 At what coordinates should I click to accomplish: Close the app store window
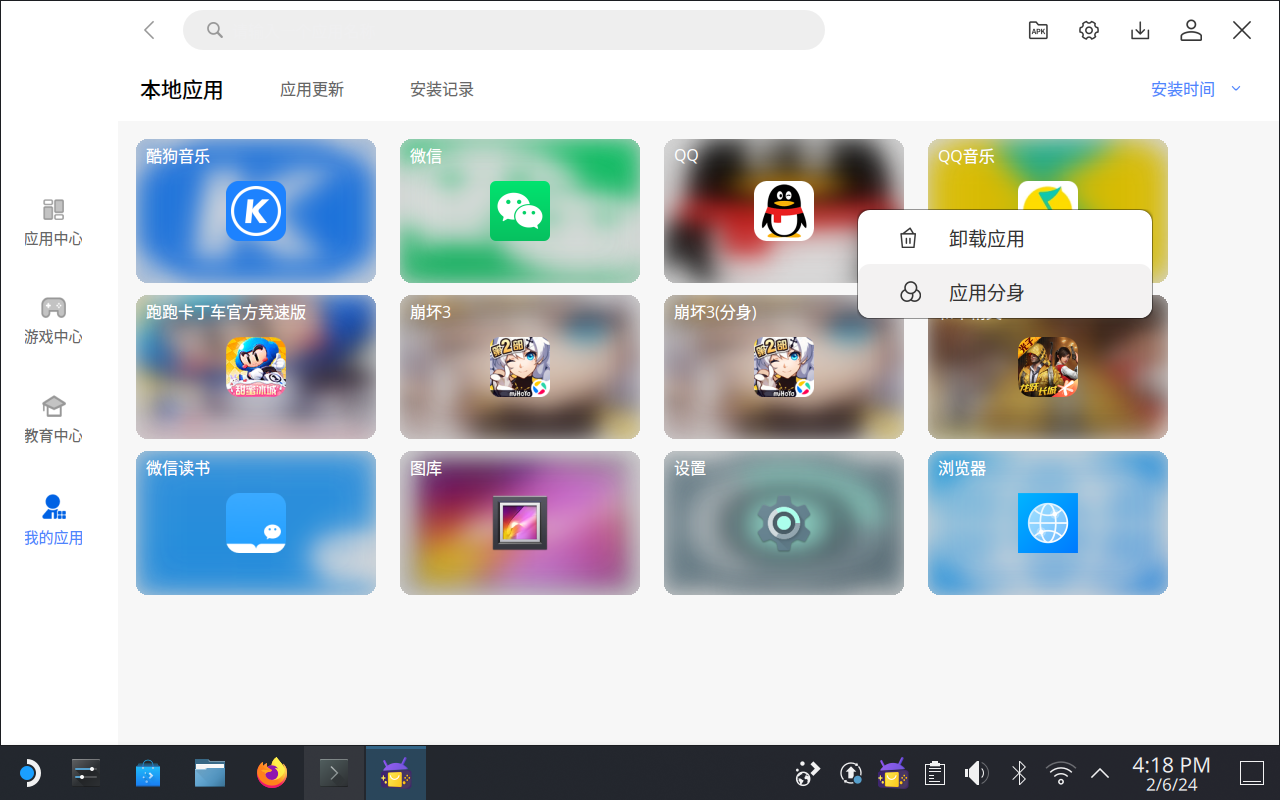[1242, 30]
